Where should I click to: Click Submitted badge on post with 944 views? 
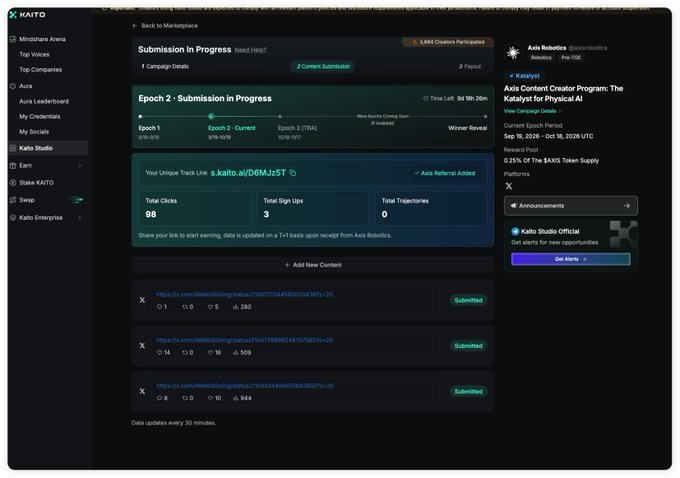click(x=468, y=391)
